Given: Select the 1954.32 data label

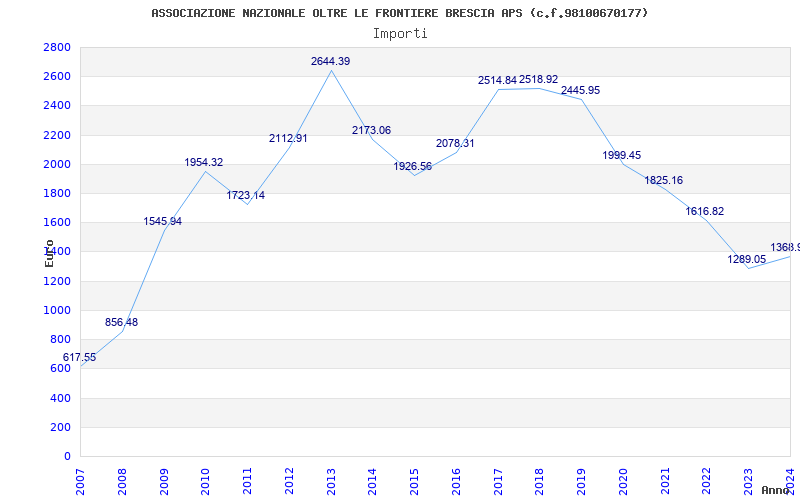Looking at the screenshot, I should (204, 162).
